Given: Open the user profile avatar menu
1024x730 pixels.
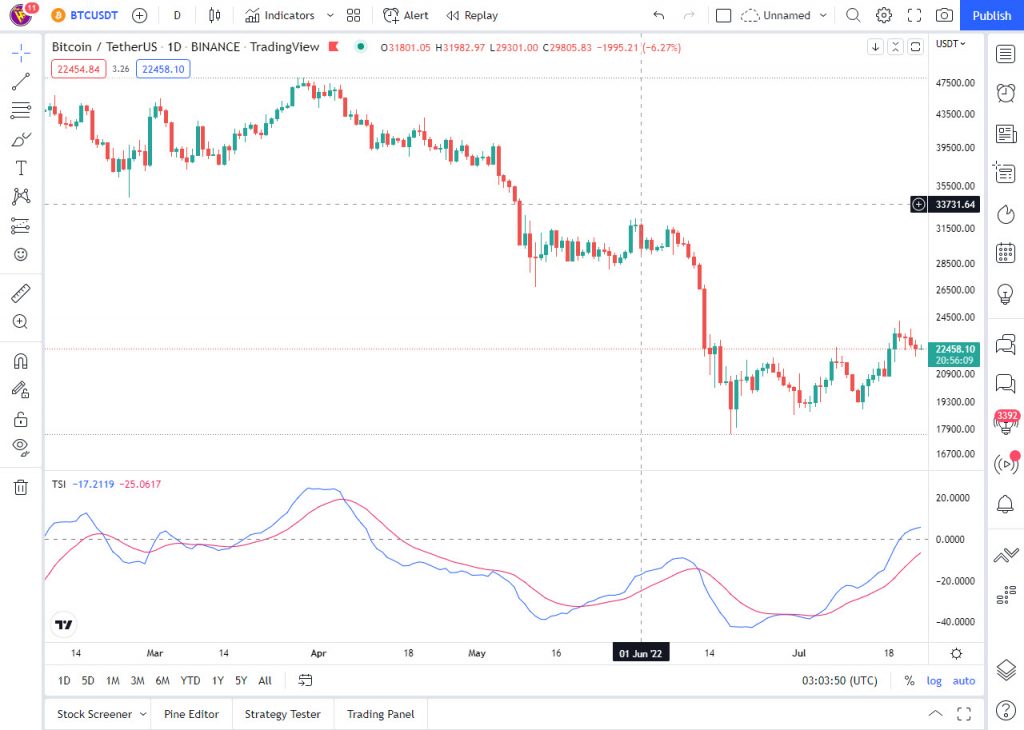Looking at the screenshot, I should point(21,14).
